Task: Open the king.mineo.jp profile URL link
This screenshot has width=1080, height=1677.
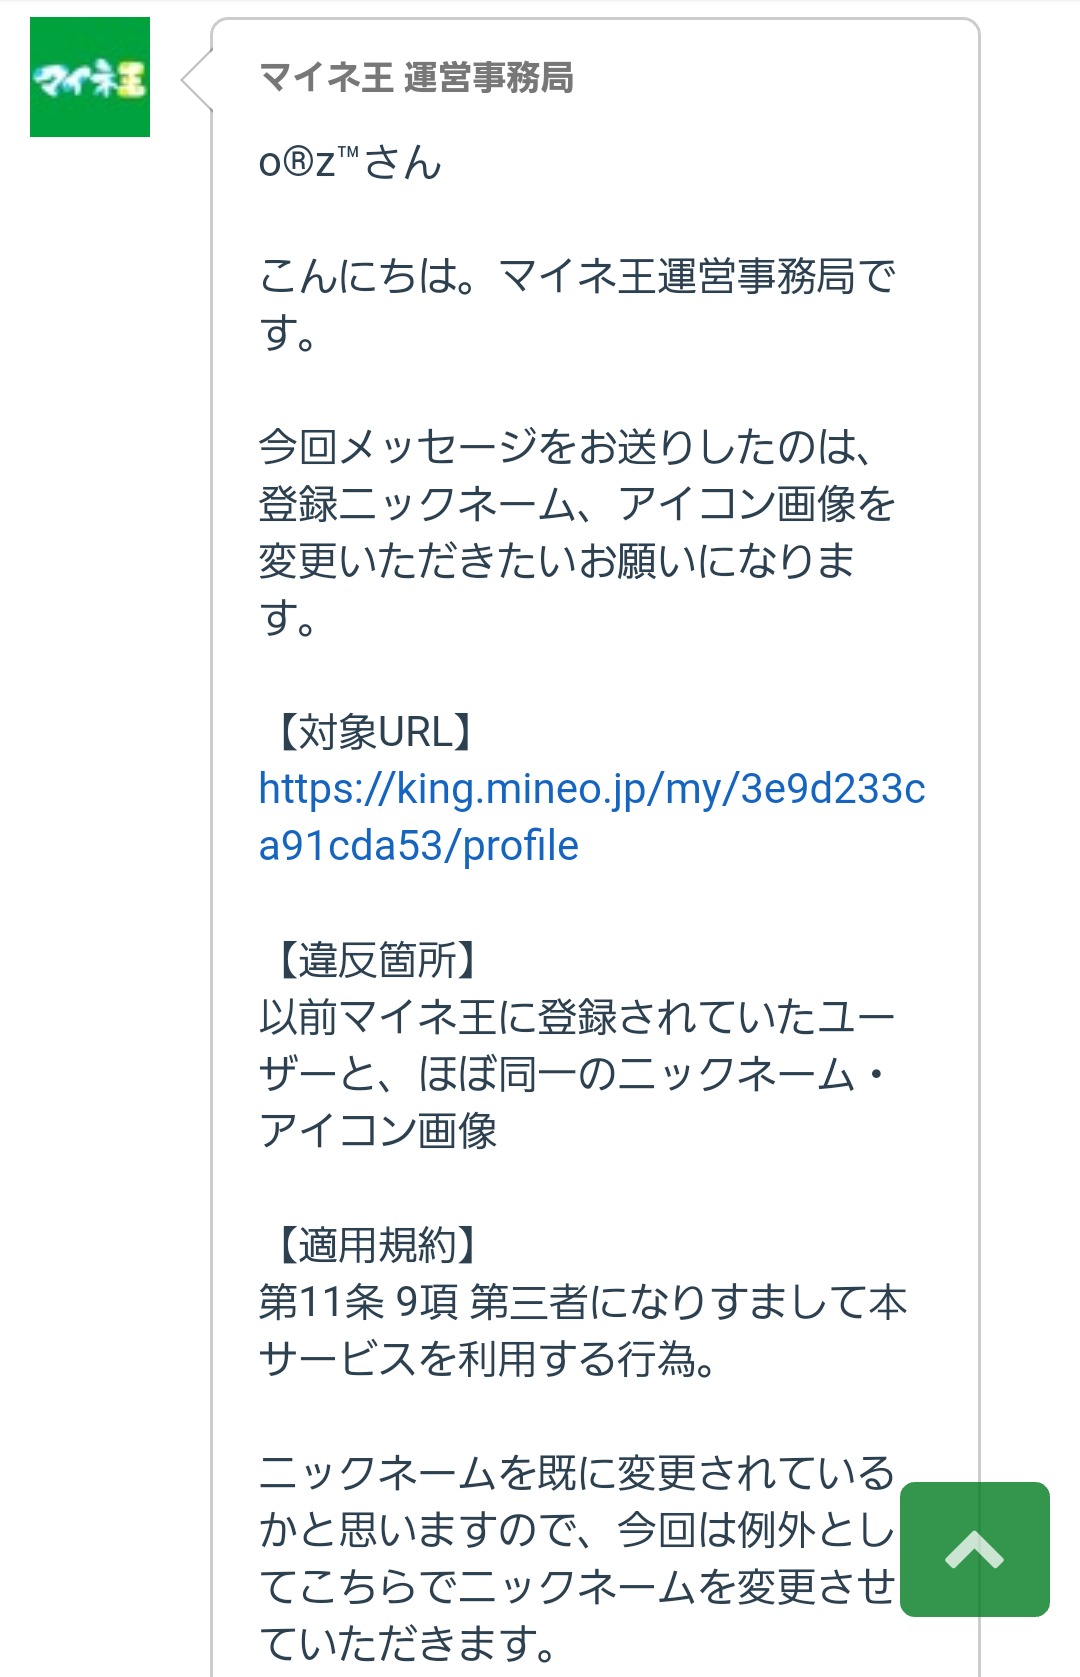Action: point(591,816)
